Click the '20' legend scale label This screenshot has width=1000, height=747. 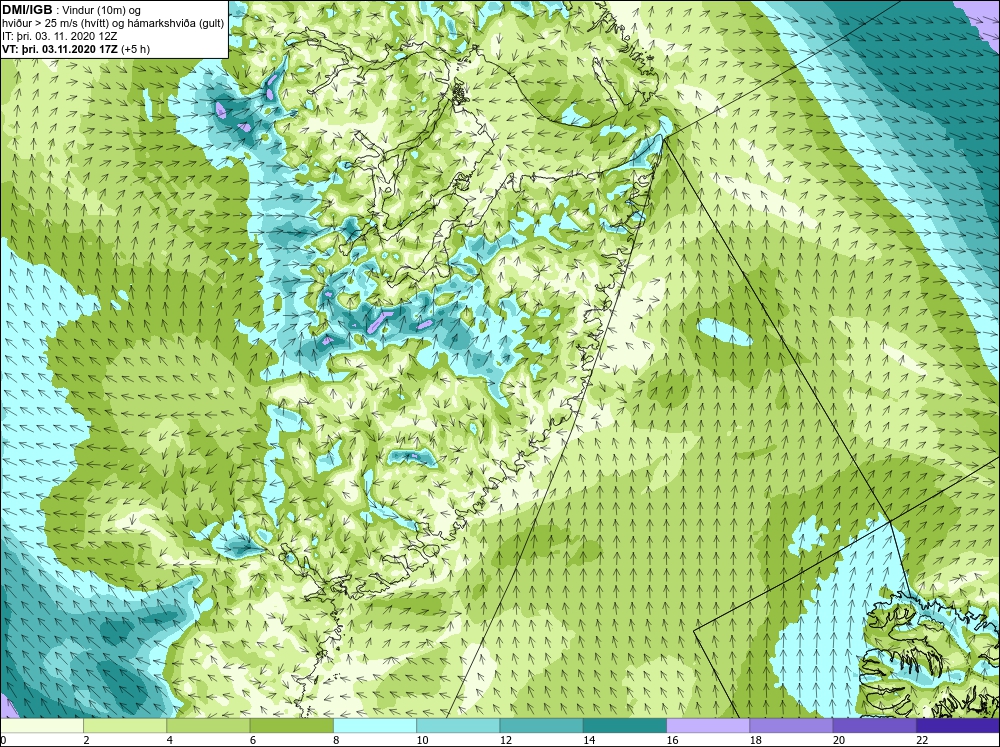pos(839,740)
